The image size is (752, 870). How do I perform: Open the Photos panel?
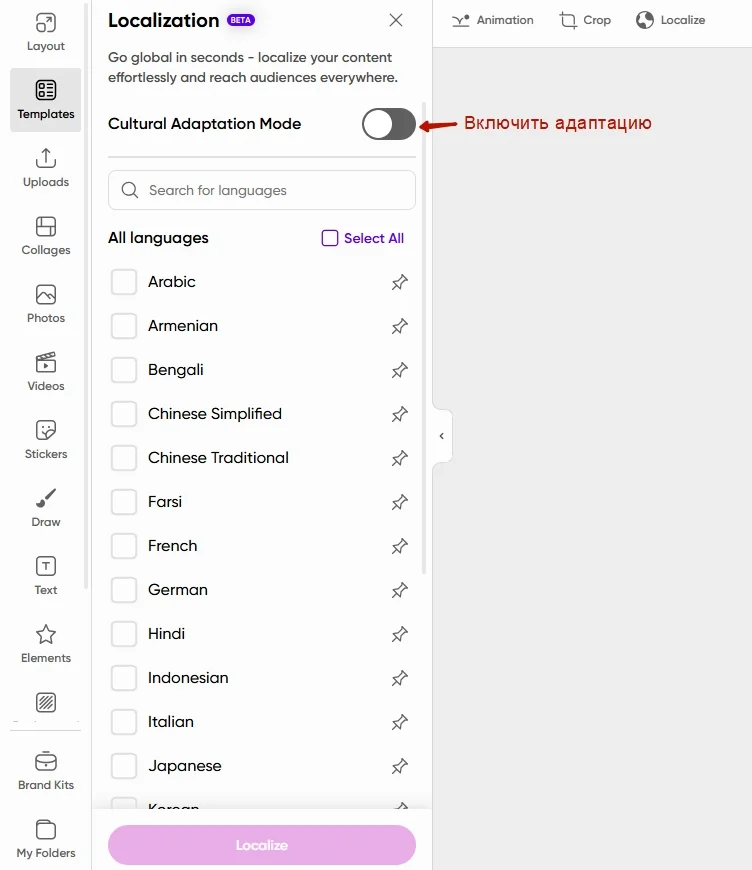pos(45,304)
